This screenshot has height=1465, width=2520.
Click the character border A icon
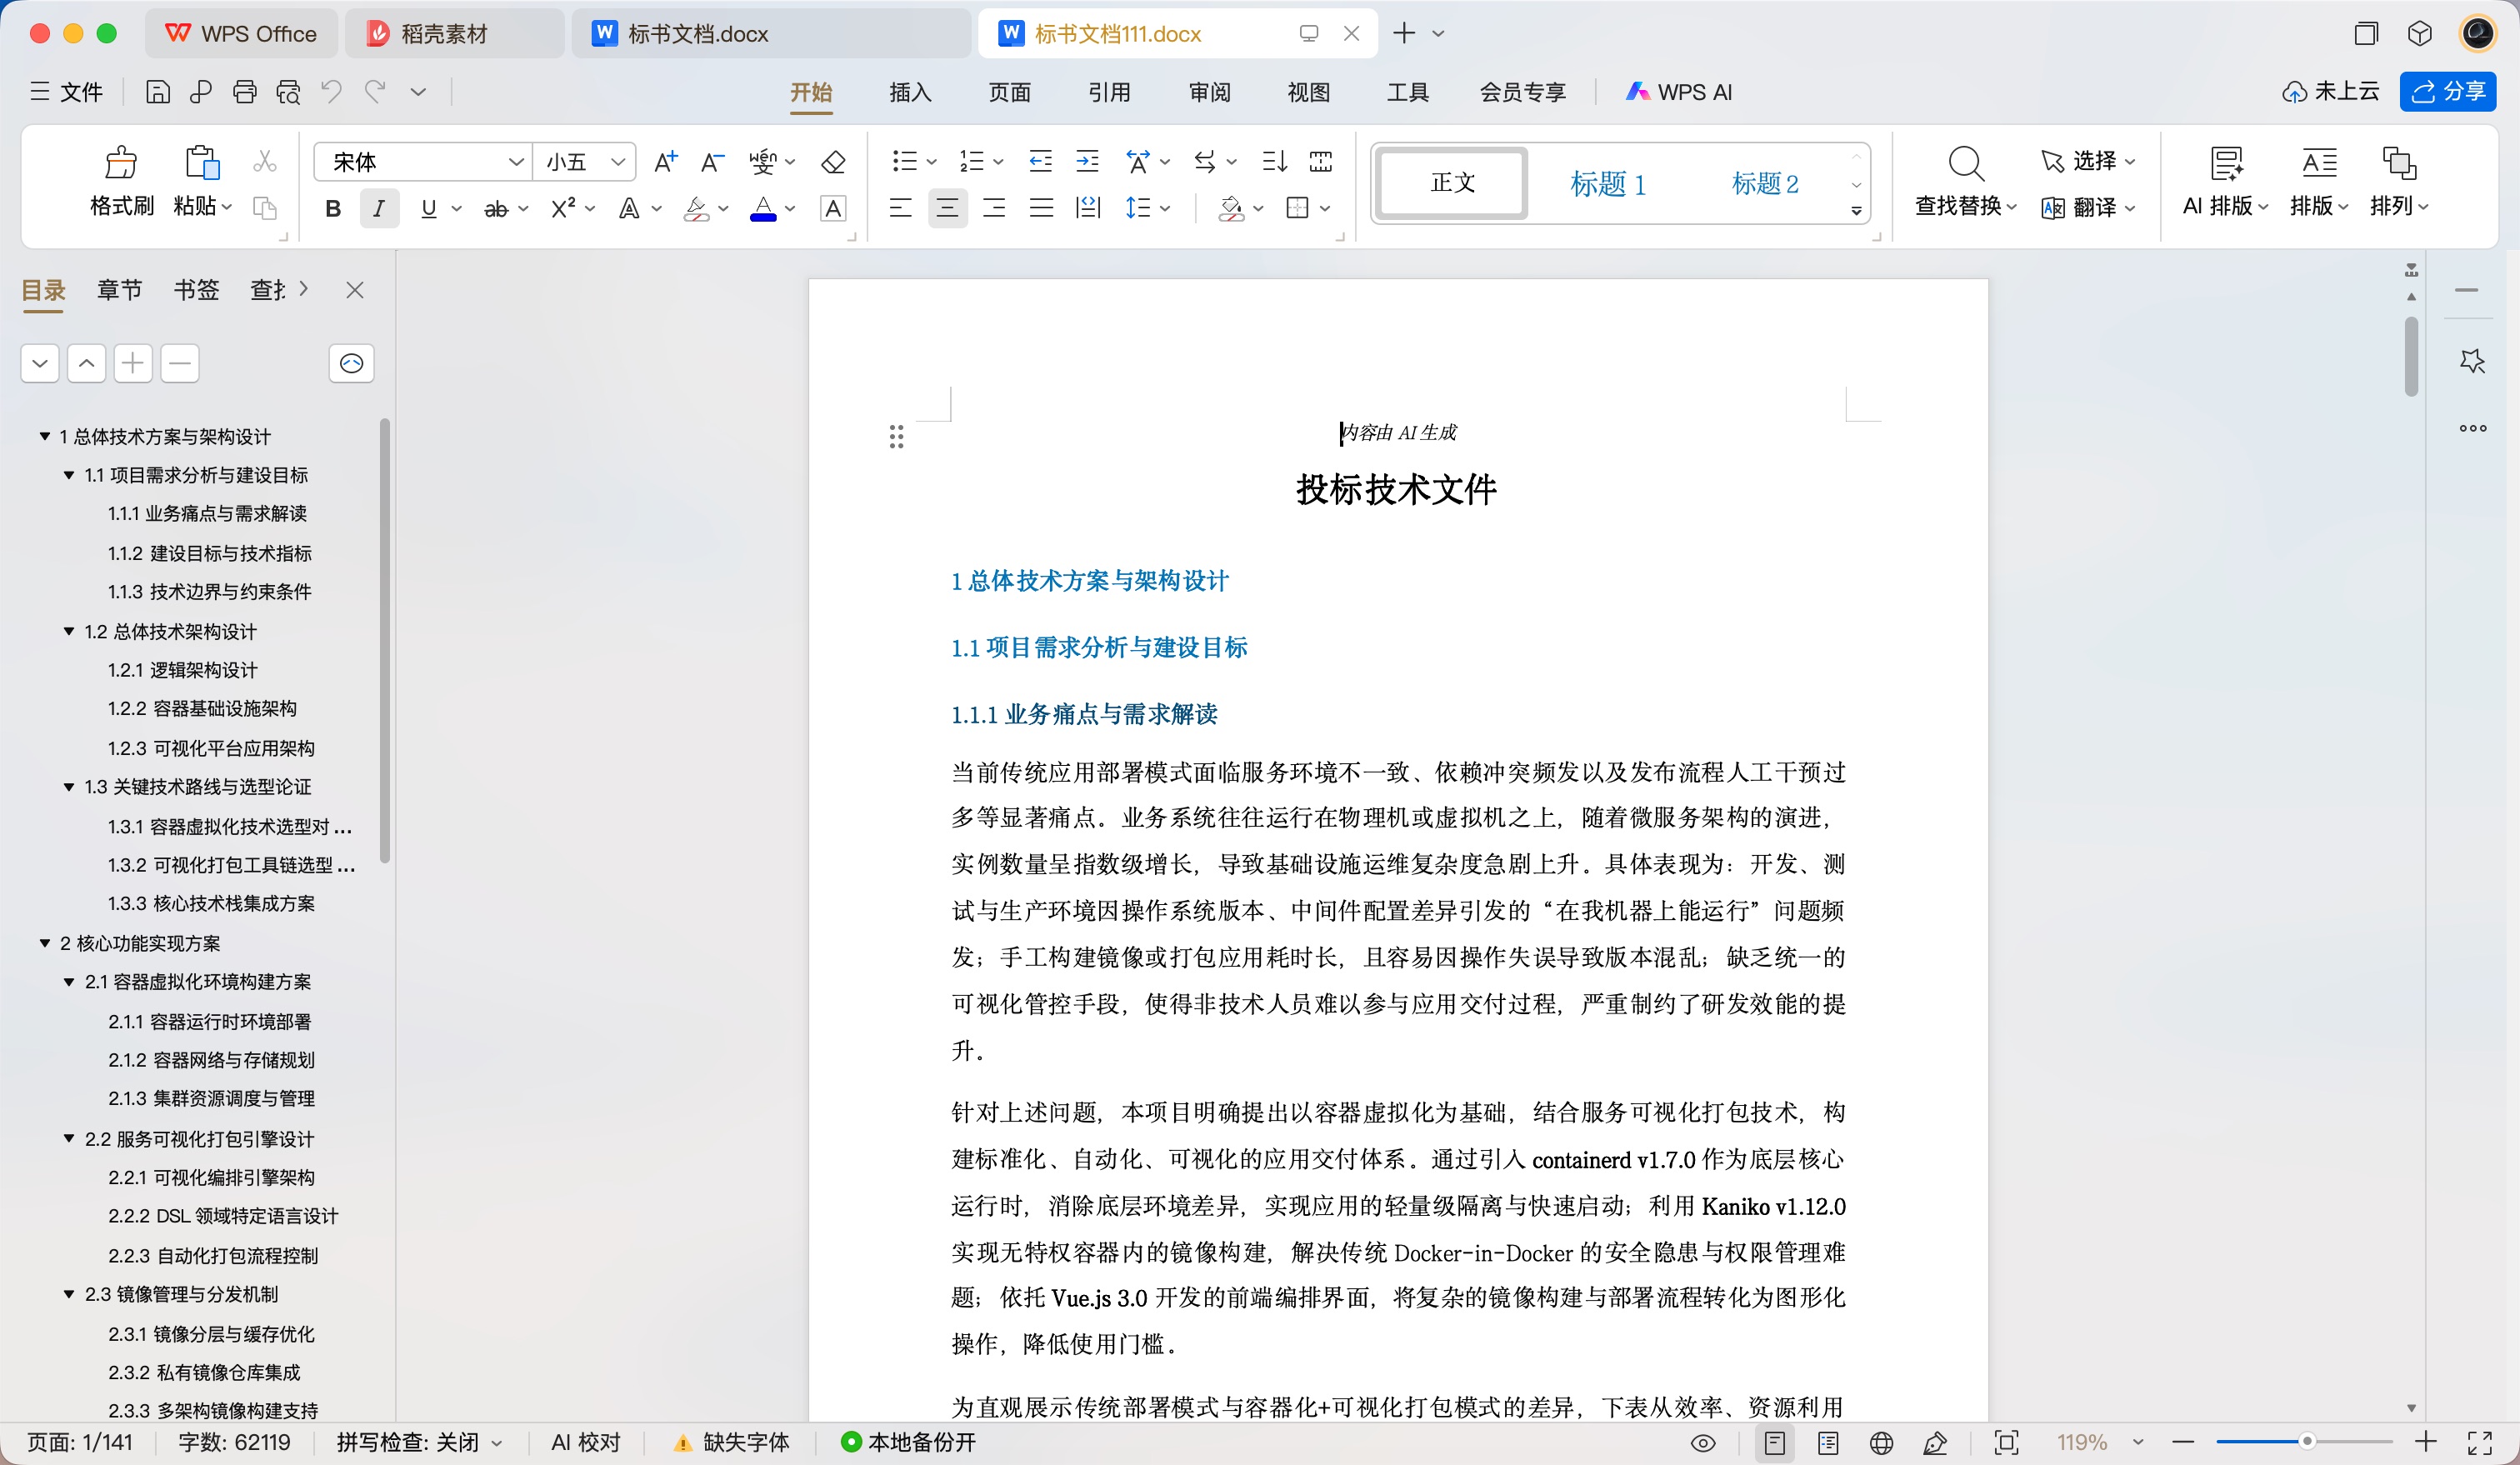(x=833, y=208)
